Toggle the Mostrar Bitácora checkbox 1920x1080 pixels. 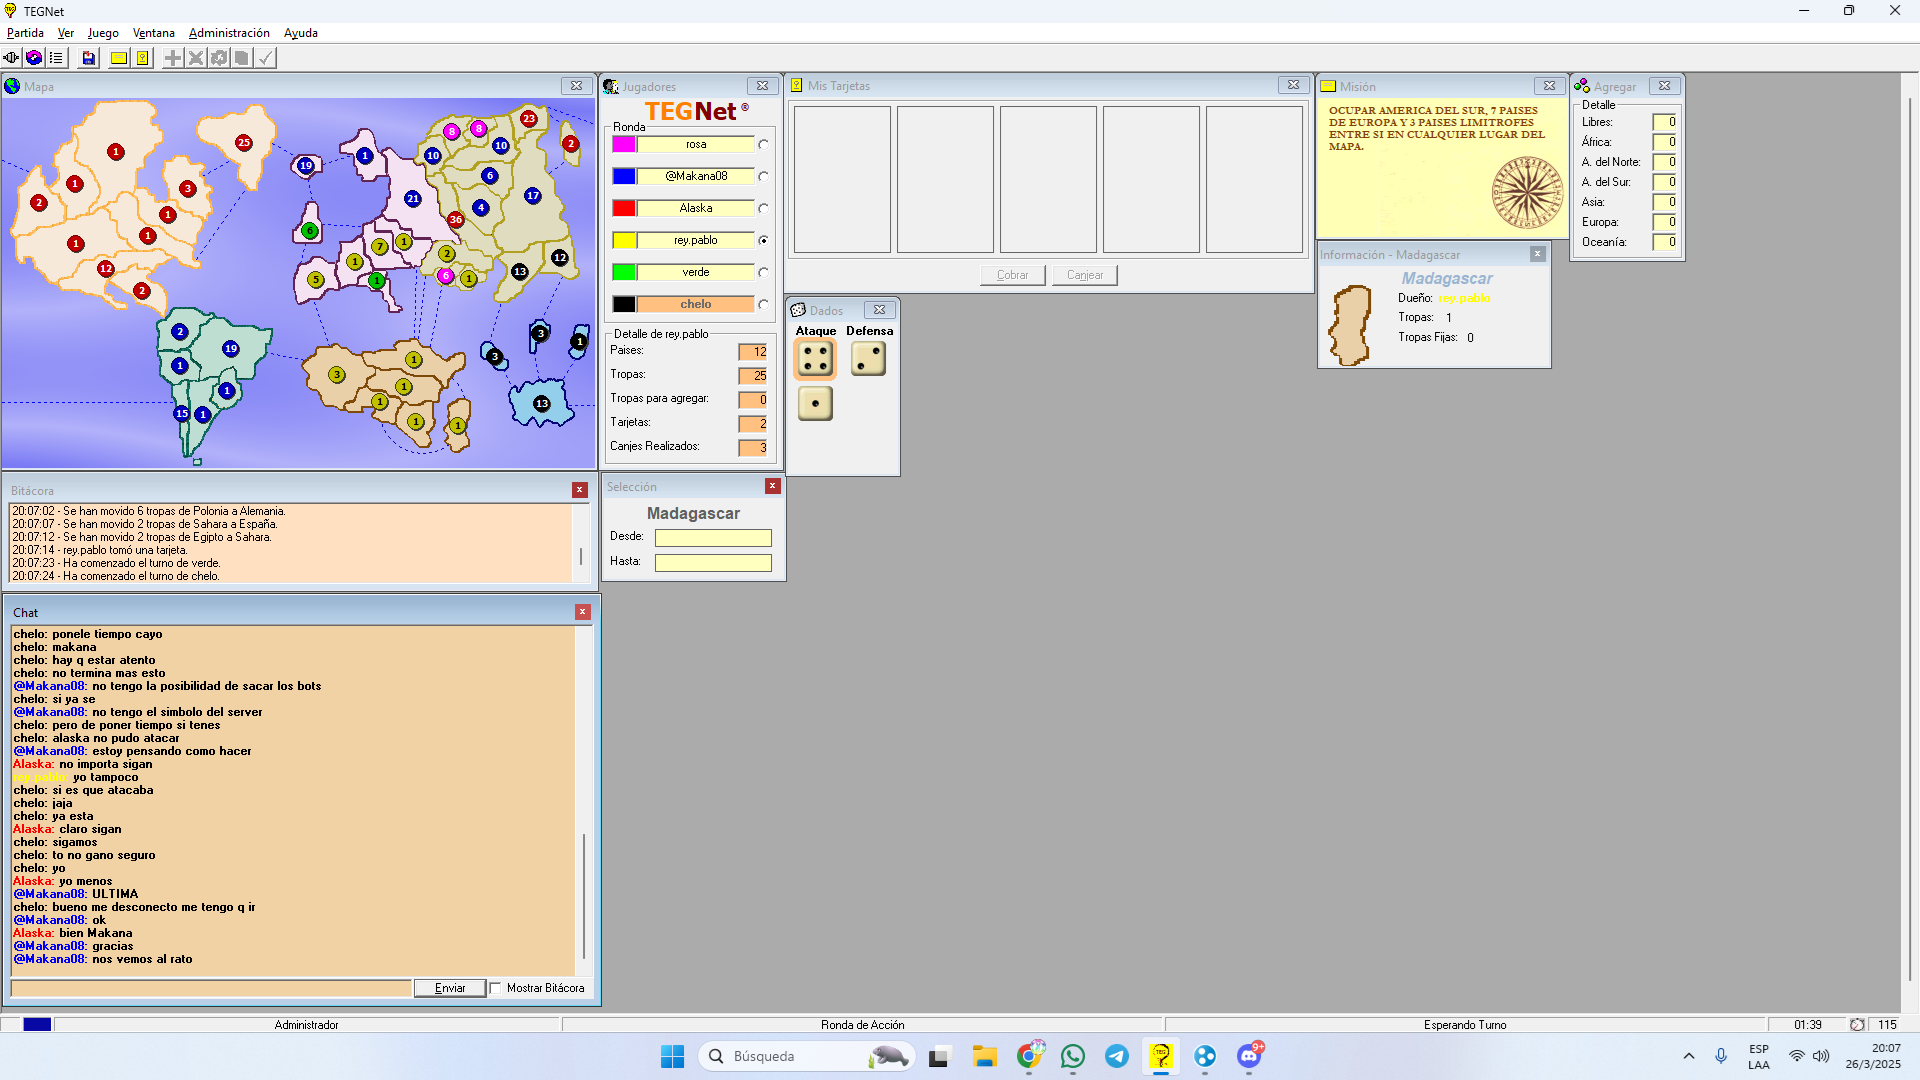click(x=495, y=988)
